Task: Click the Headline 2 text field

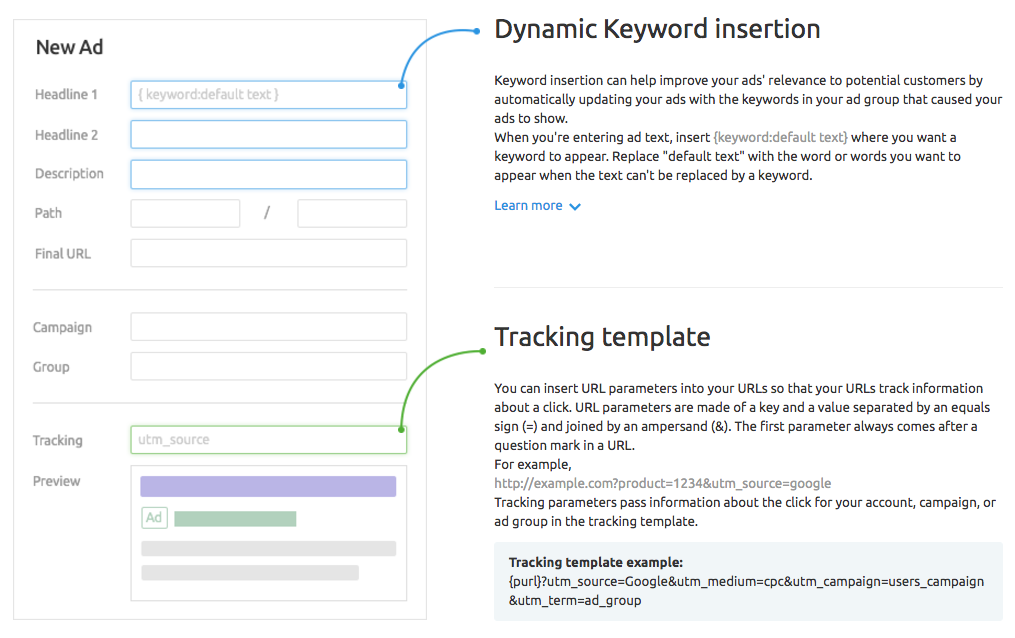Action: [x=268, y=135]
